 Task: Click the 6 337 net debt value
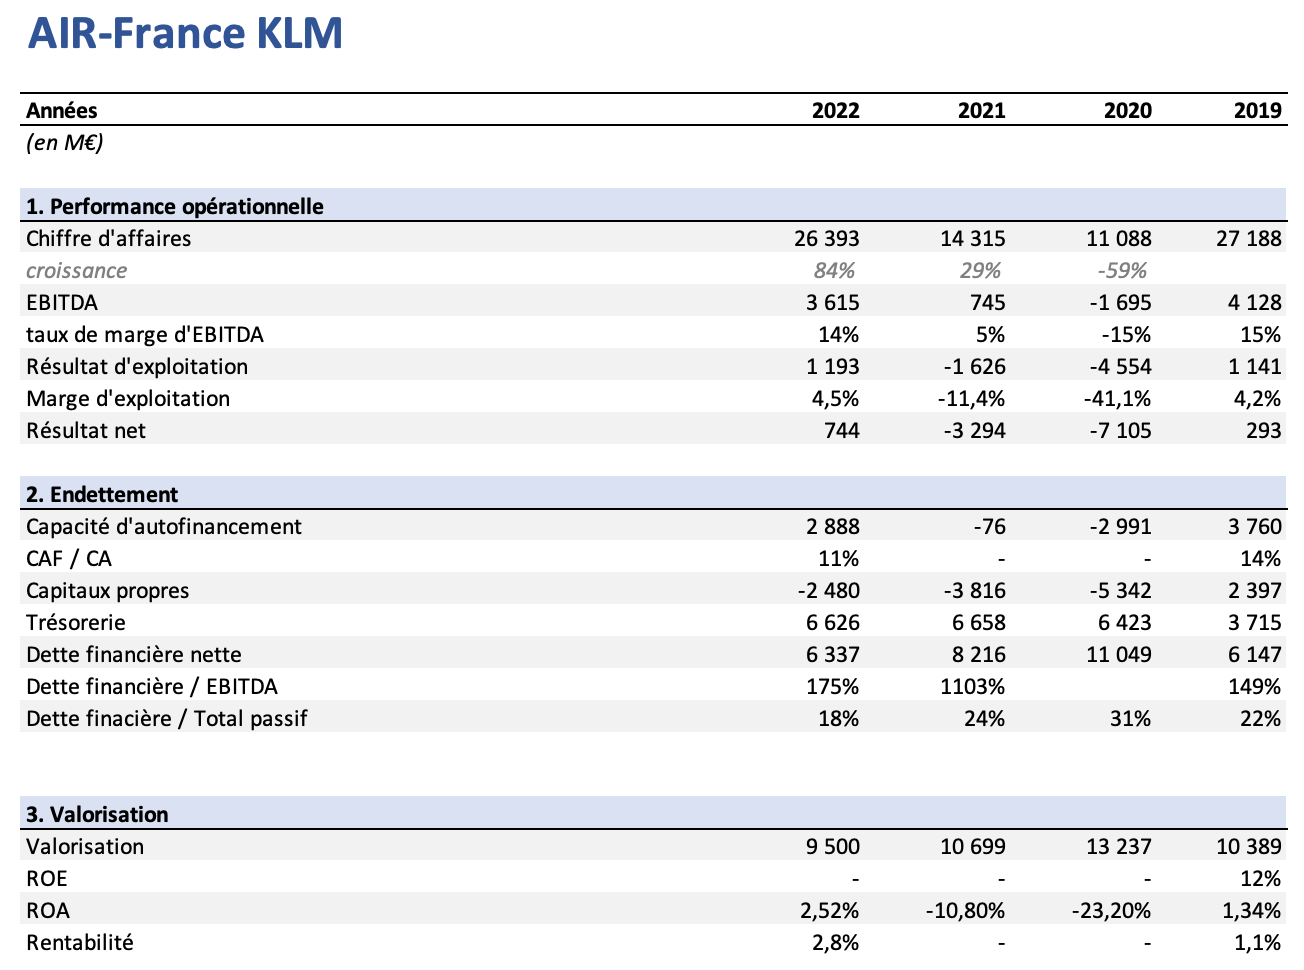833,654
